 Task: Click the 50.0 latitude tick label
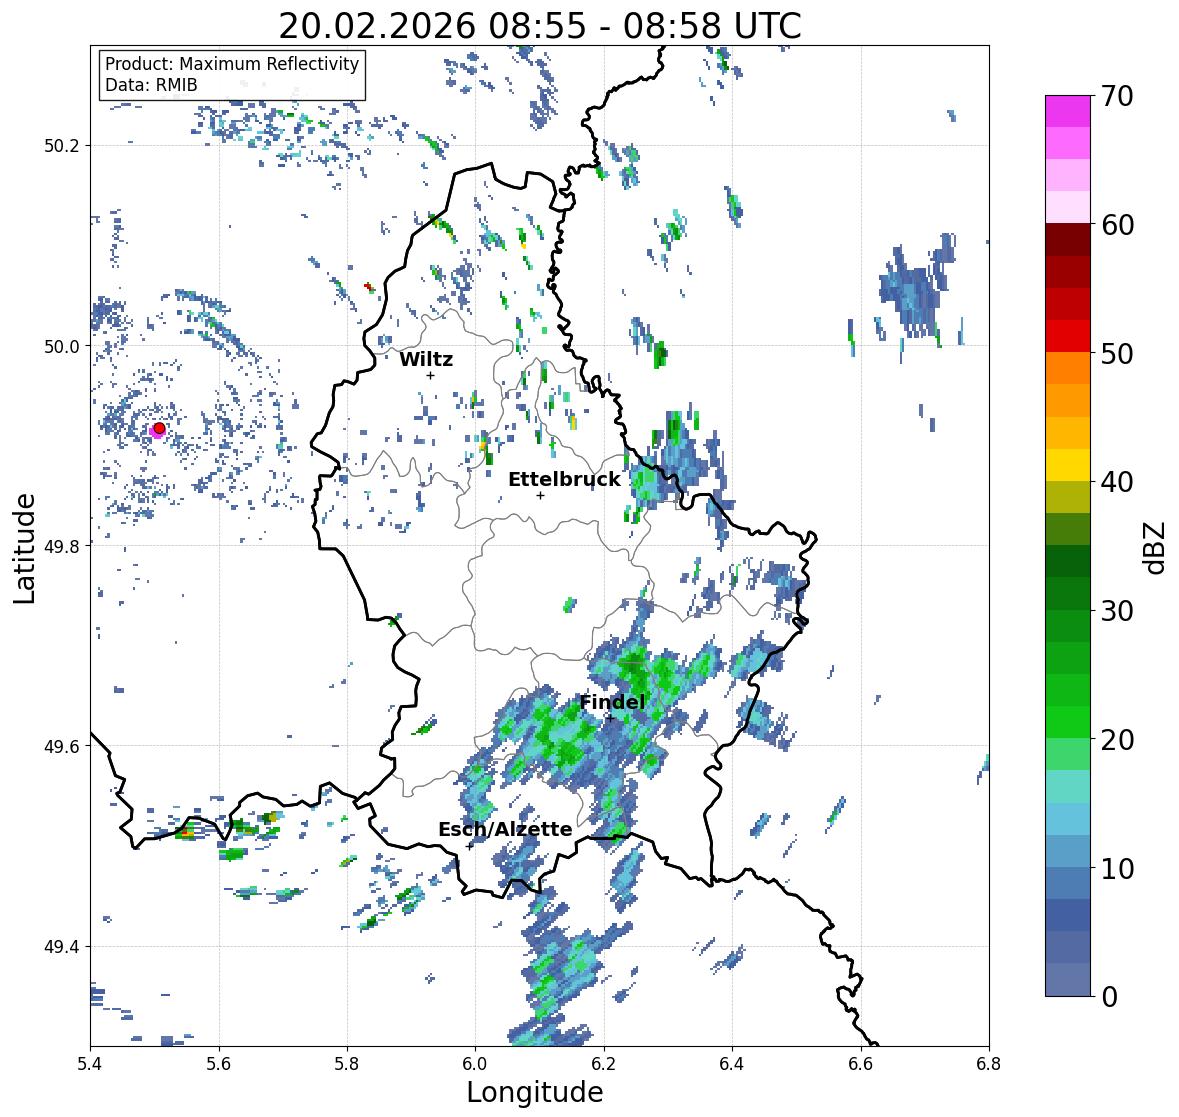coord(62,346)
